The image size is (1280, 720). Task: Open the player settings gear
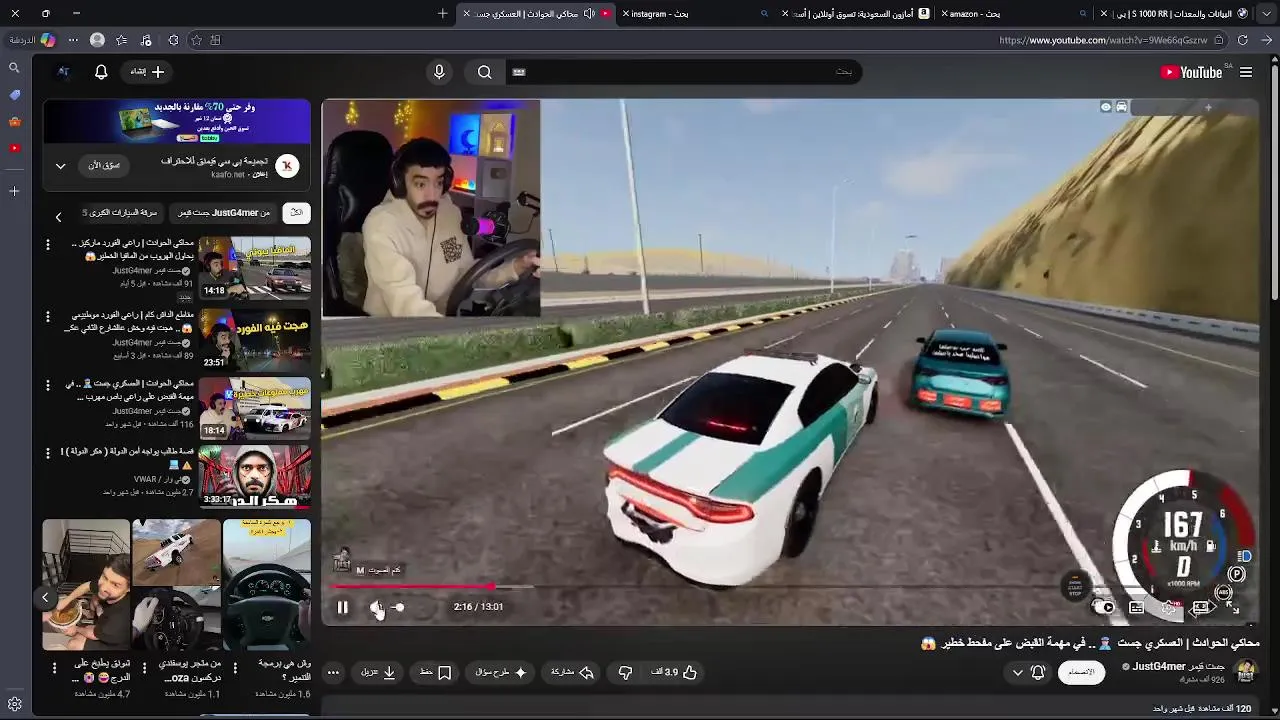(x=1169, y=607)
